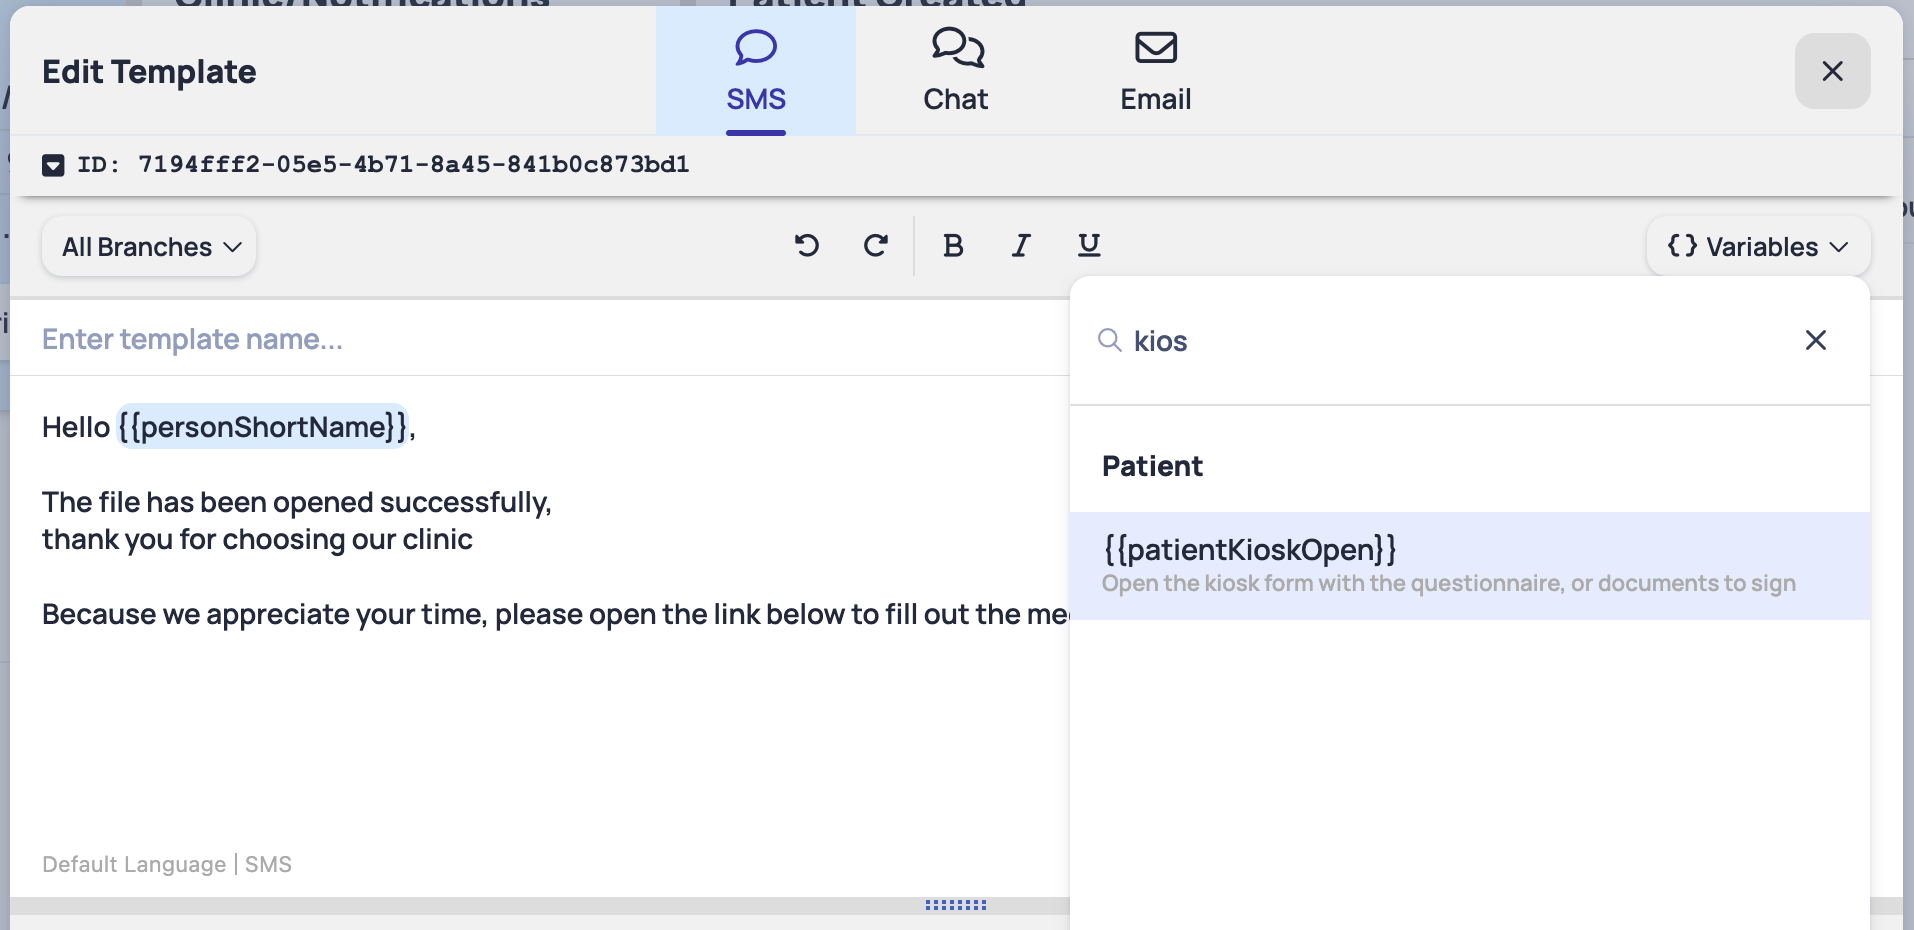Click the search magnifier icon
Viewport: 1914px width, 930px height.
(x=1109, y=340)
